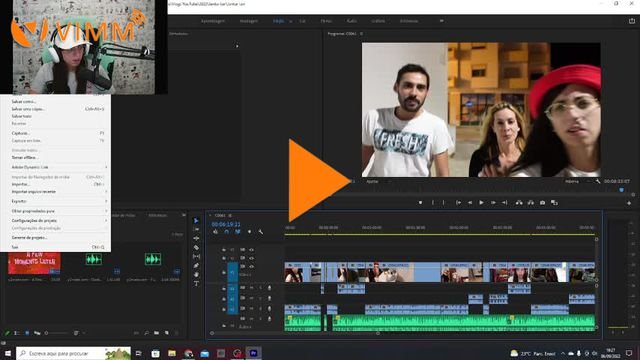This screenshot has width=640, height=360.
Task: Switch to the Cor workspace tab
Action: (302, 21)
